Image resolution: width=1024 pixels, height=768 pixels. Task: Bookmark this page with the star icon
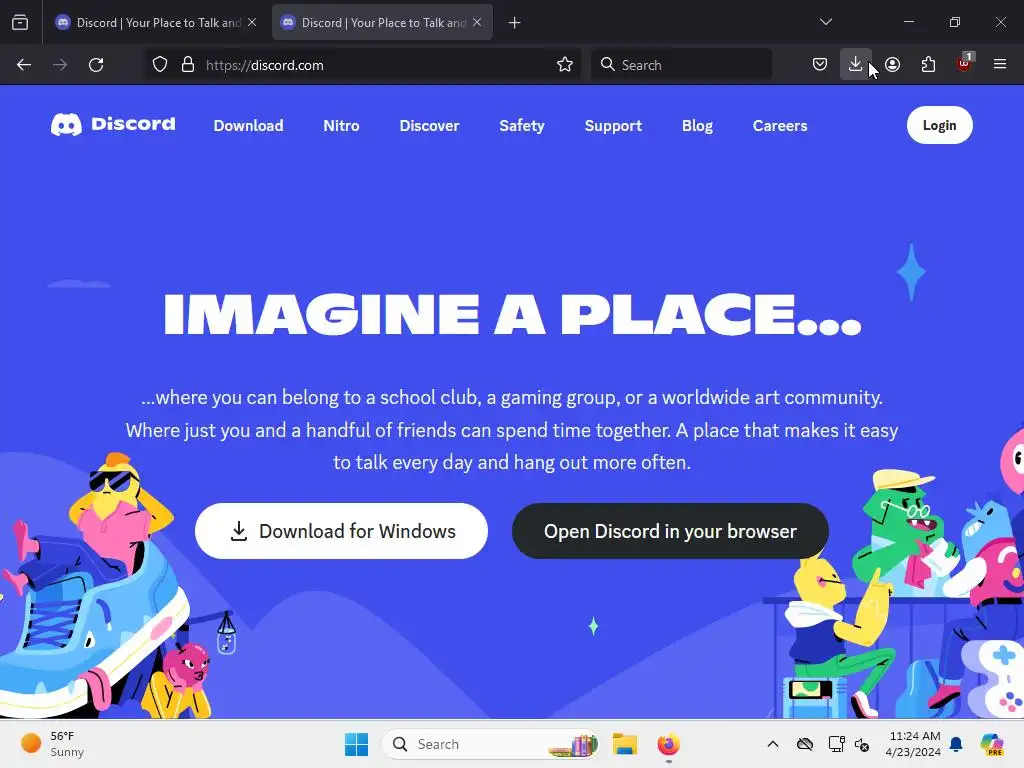point(565,65)
